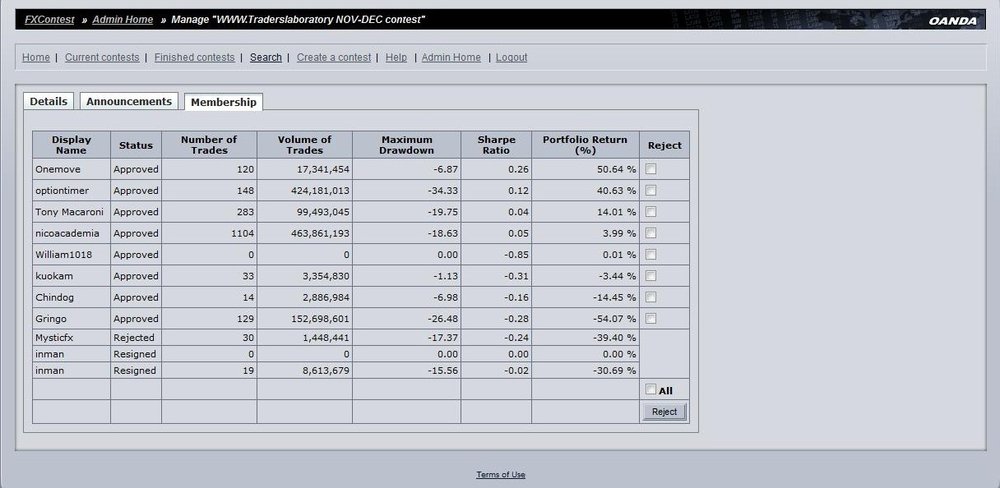Viewport: 1000px width, 488px height.
Task: Click the 0.26 Sharpe ratio value
Action: coord(518,169)
